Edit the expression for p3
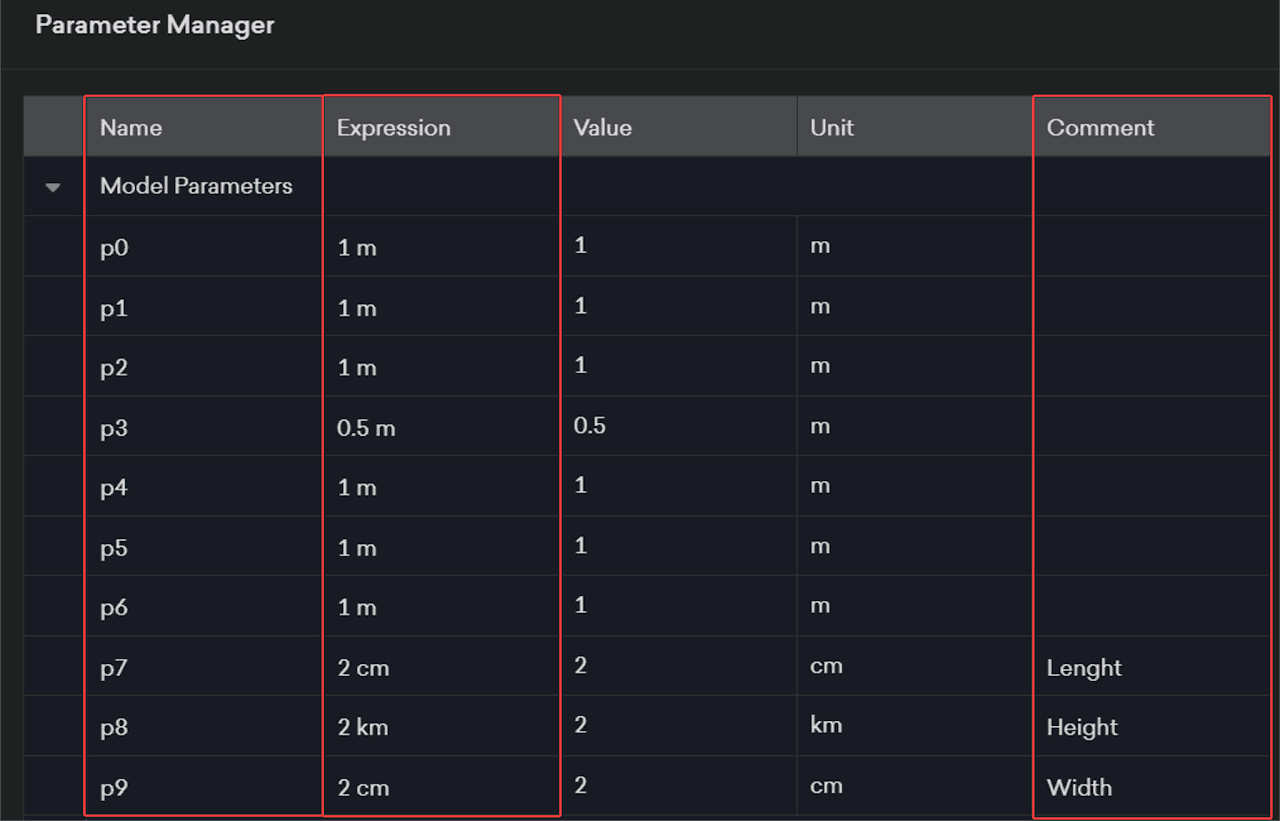This screenshot has height=821, width=1280. pyautogui.click(x=366, y=428)
